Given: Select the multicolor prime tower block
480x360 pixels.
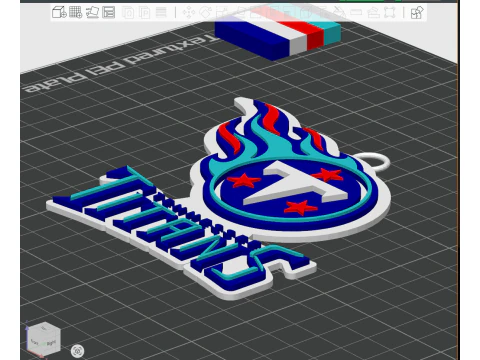Looking at the screenshot, I should 278,37.
